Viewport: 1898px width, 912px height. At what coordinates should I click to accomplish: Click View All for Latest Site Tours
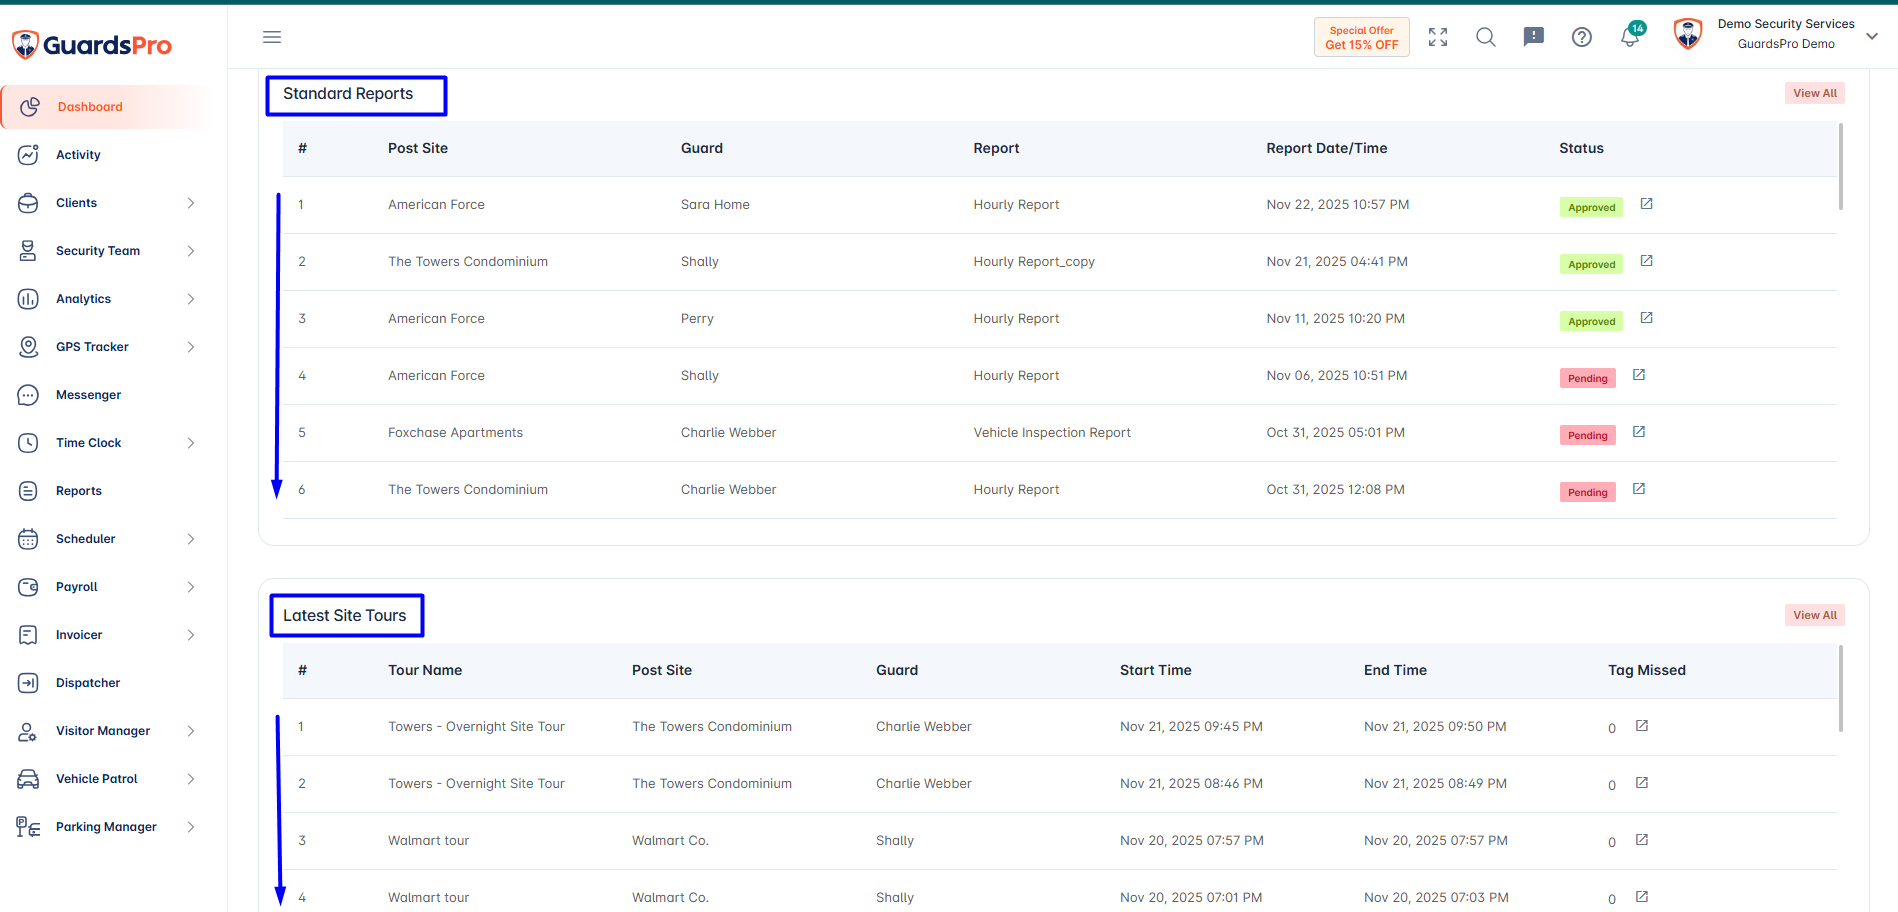(x=1815, y=615)
